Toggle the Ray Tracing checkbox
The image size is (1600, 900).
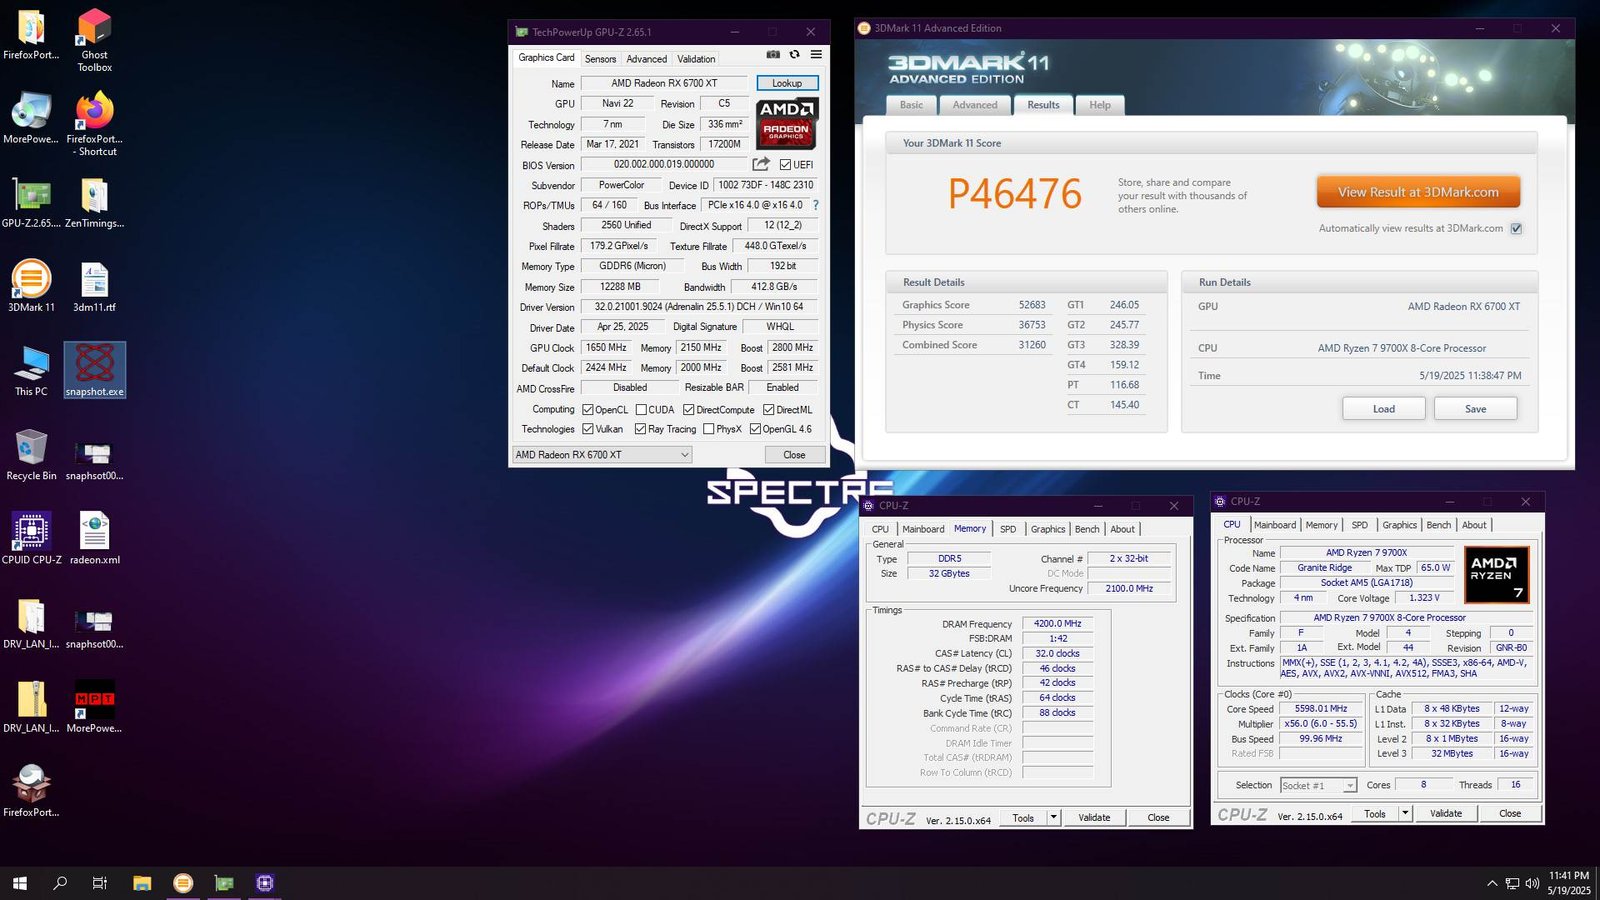pyautogui.click(x=640, y=429)
